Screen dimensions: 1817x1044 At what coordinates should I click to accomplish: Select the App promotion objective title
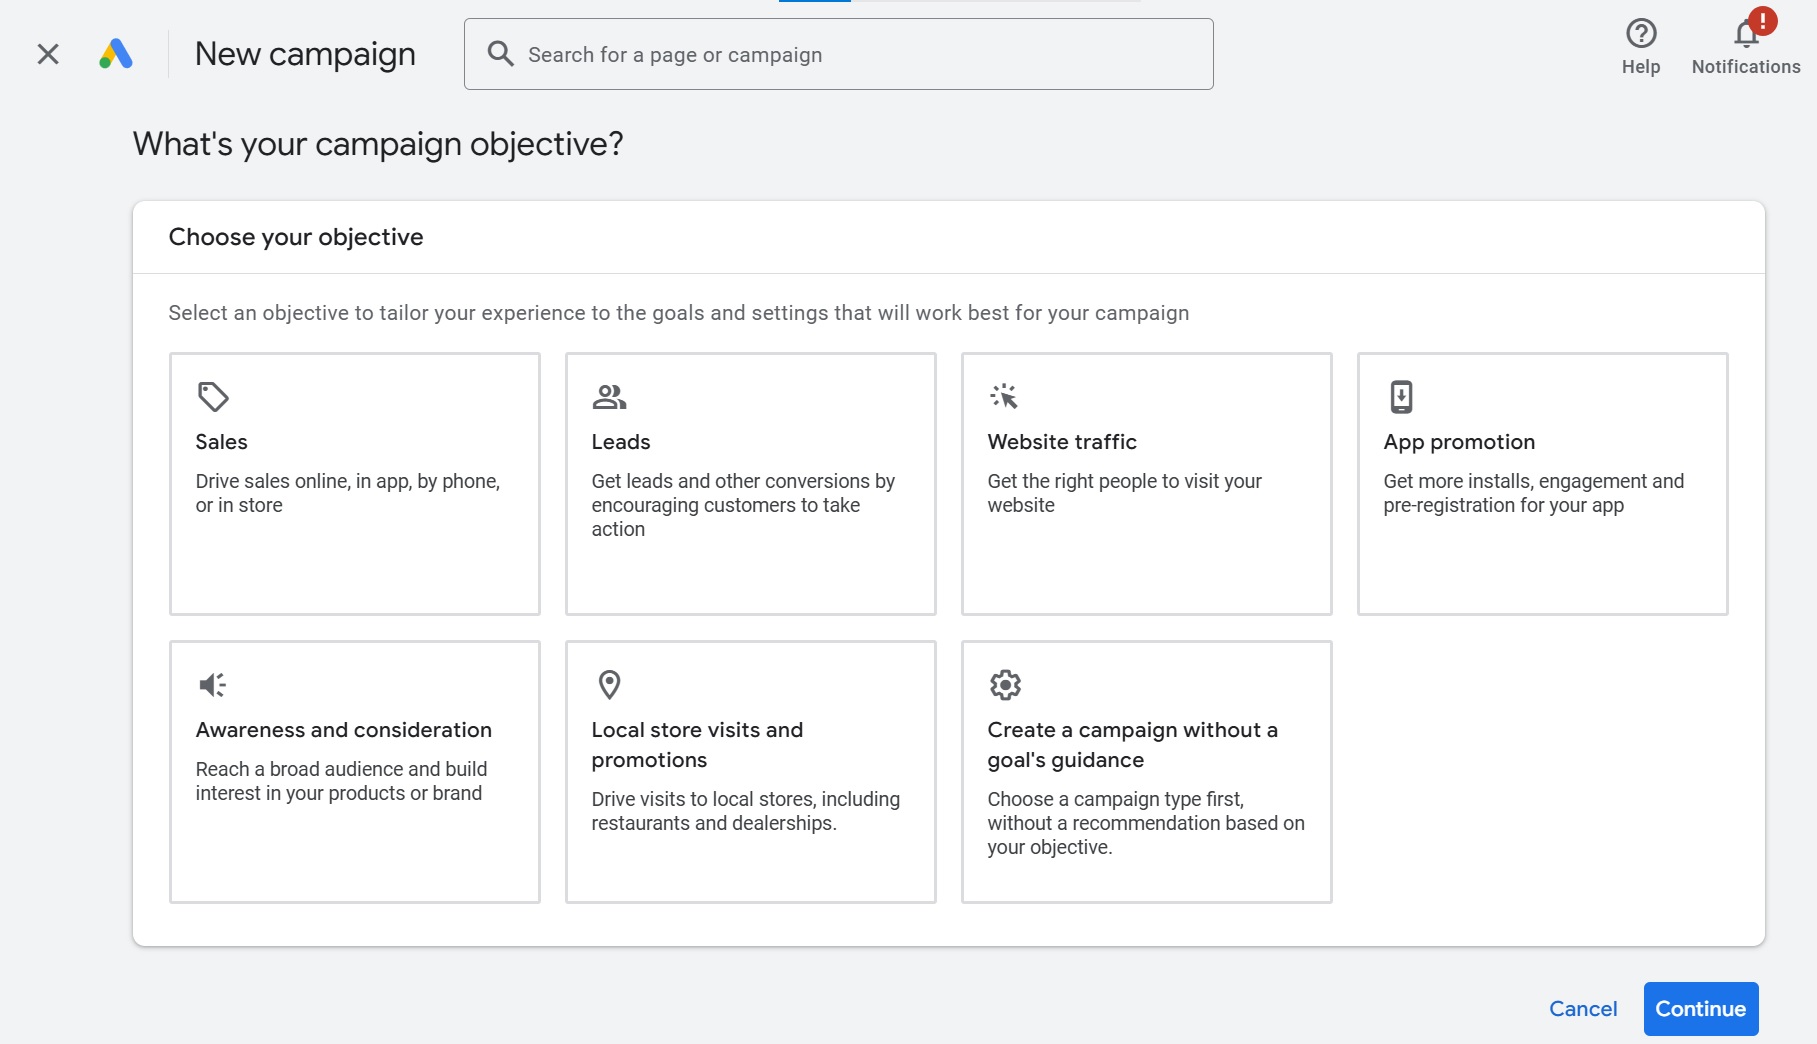1458,442
